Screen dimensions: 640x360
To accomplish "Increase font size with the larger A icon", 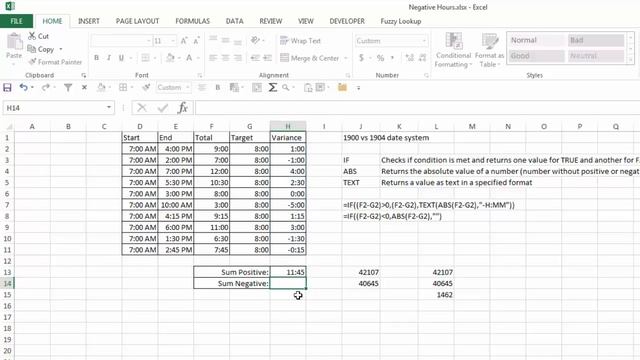I will (x=184, y=41).
